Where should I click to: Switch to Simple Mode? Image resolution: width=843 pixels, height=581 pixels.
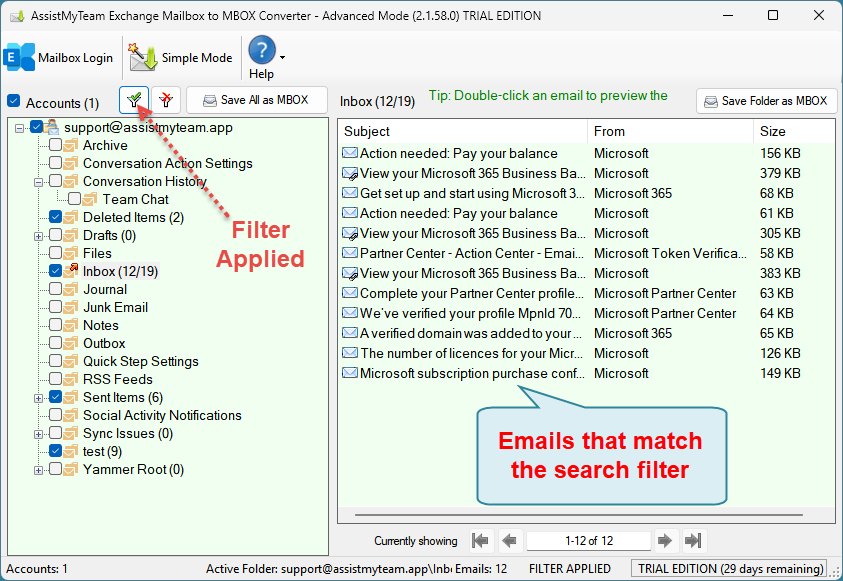click(x=181, y=58)
